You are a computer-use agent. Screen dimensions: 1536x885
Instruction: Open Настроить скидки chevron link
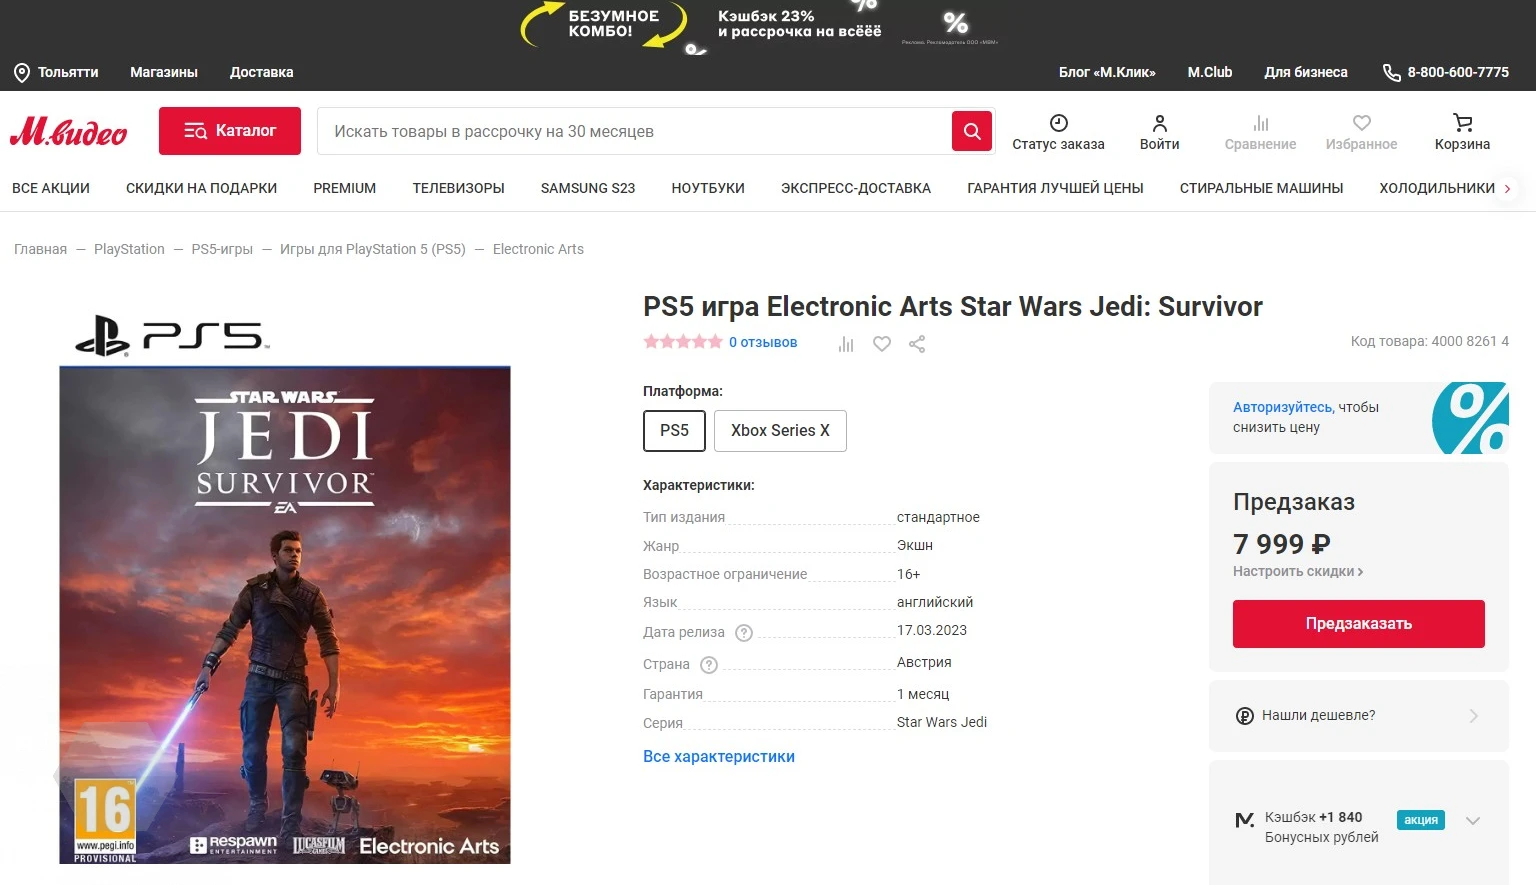coord(1298,571)
